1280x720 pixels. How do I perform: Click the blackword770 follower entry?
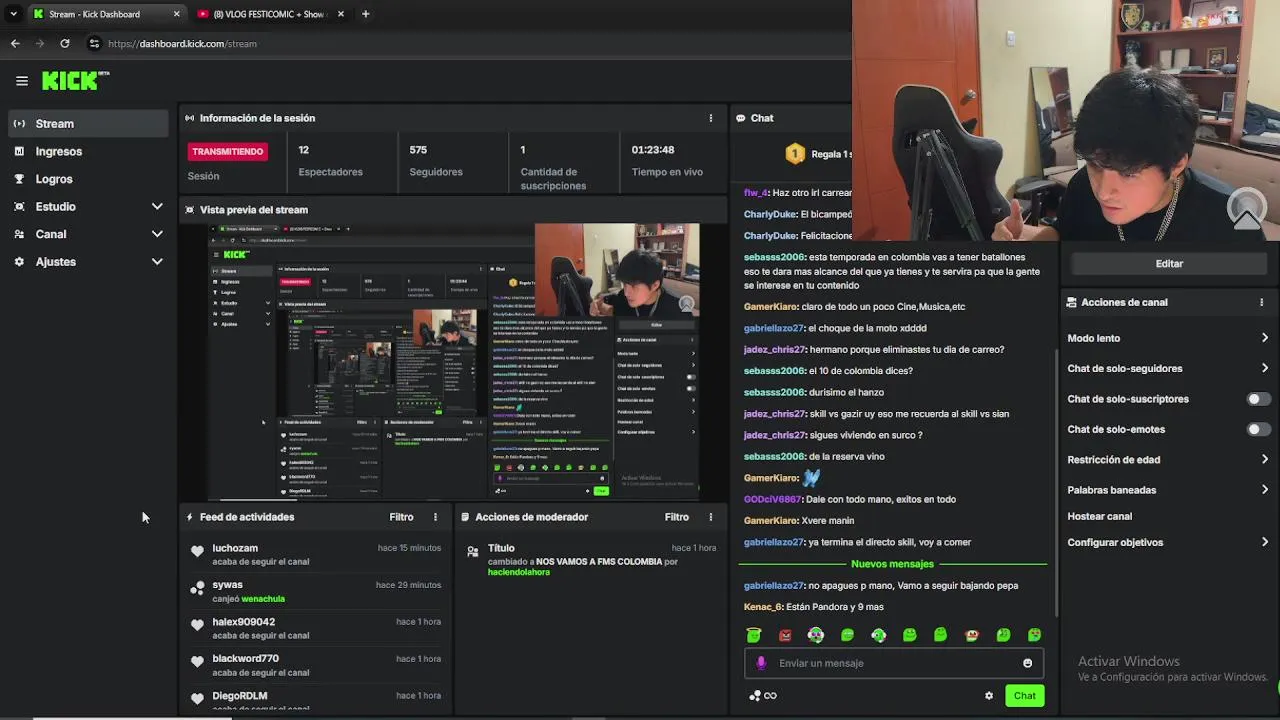[x=315, y=665]
